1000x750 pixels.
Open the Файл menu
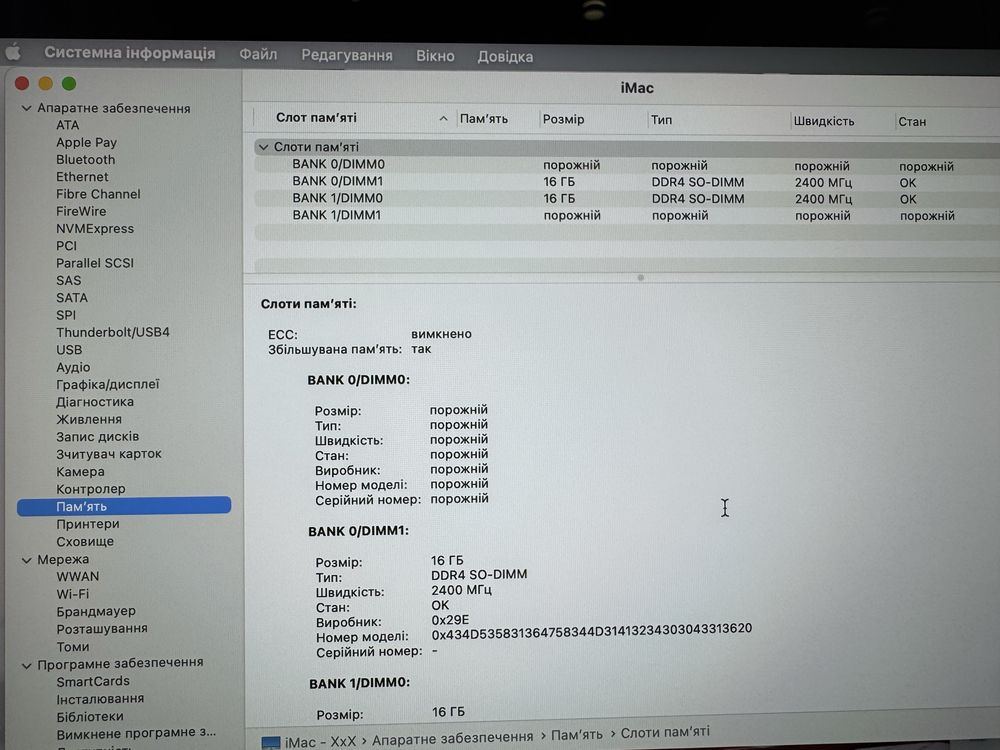pyautogui.click(x=258, y=55)
